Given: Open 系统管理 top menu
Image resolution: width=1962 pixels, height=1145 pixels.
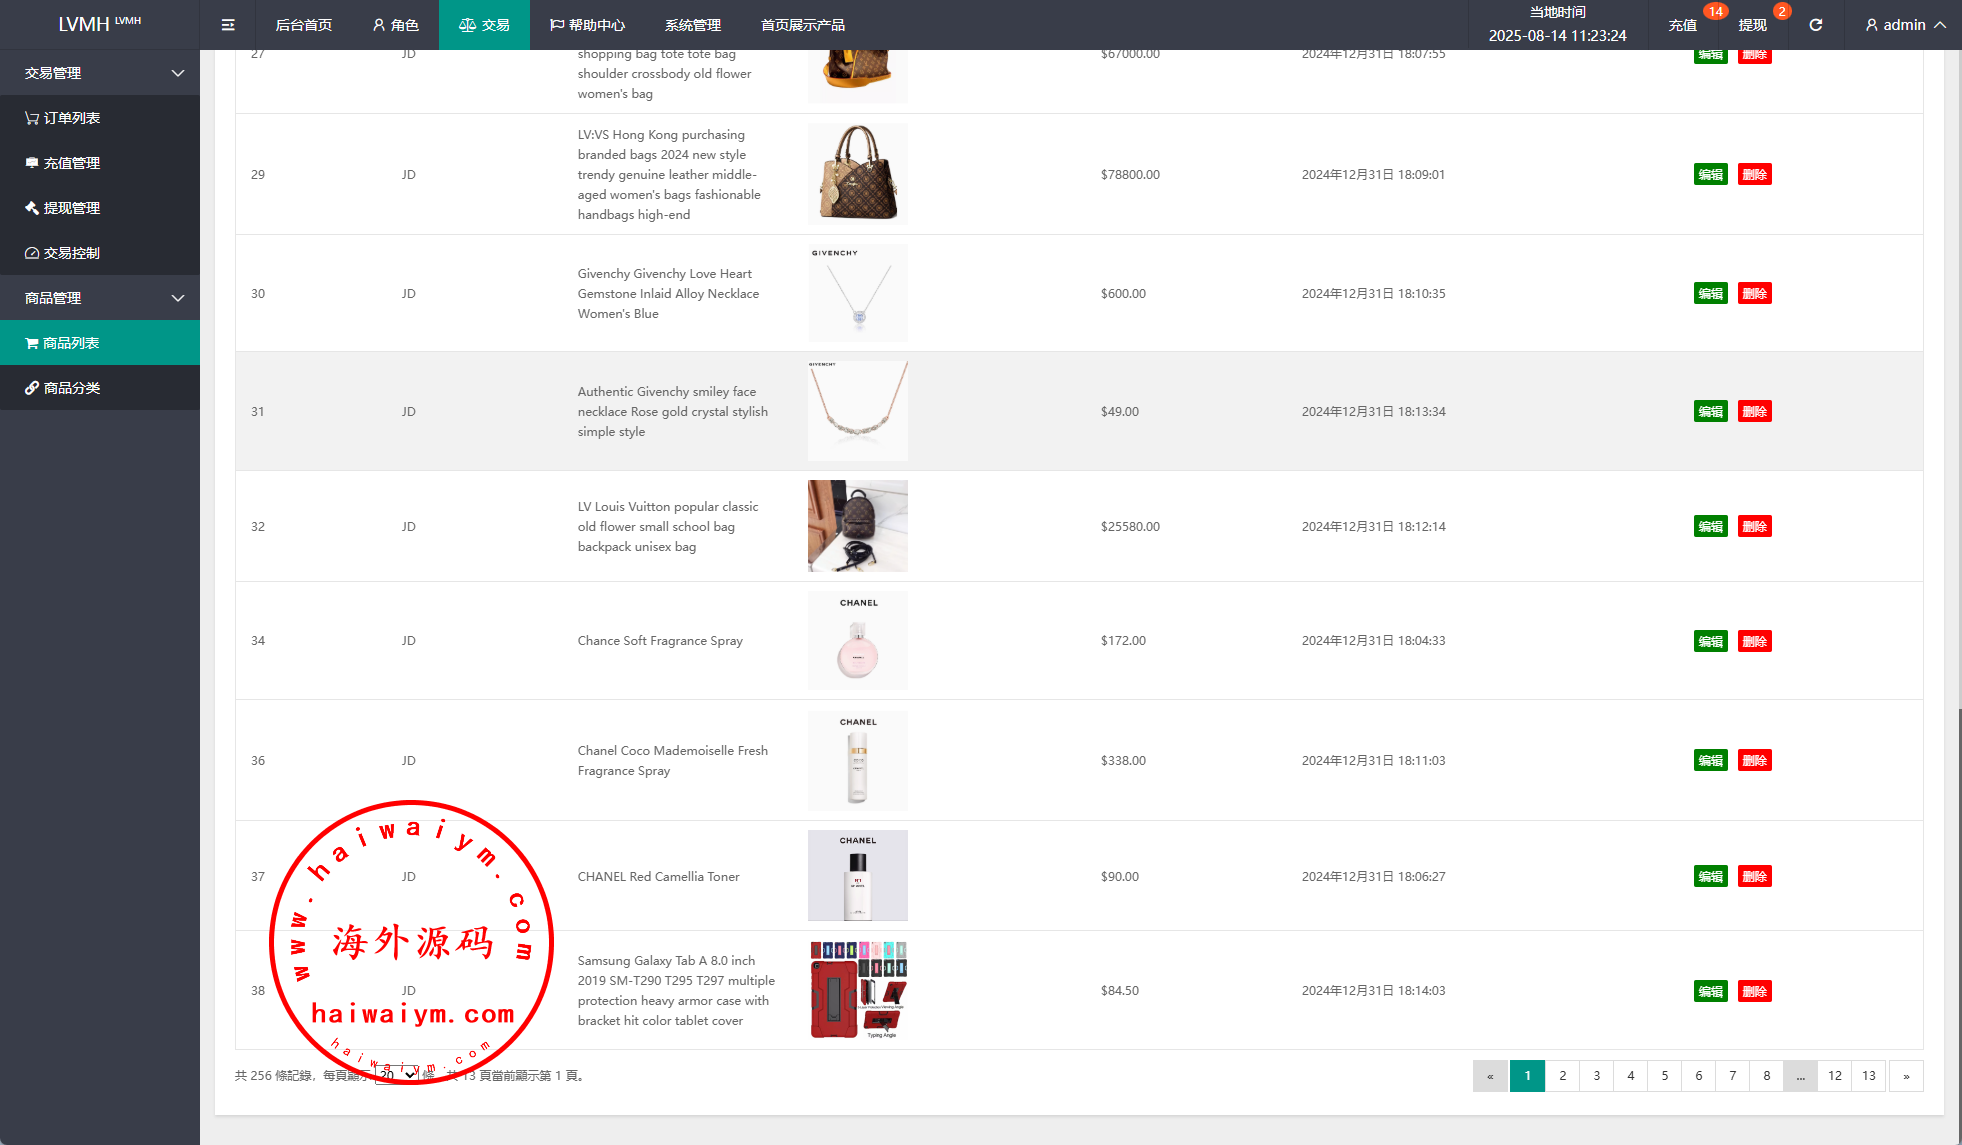Looking at the screenshot, I should coord(692,25).
